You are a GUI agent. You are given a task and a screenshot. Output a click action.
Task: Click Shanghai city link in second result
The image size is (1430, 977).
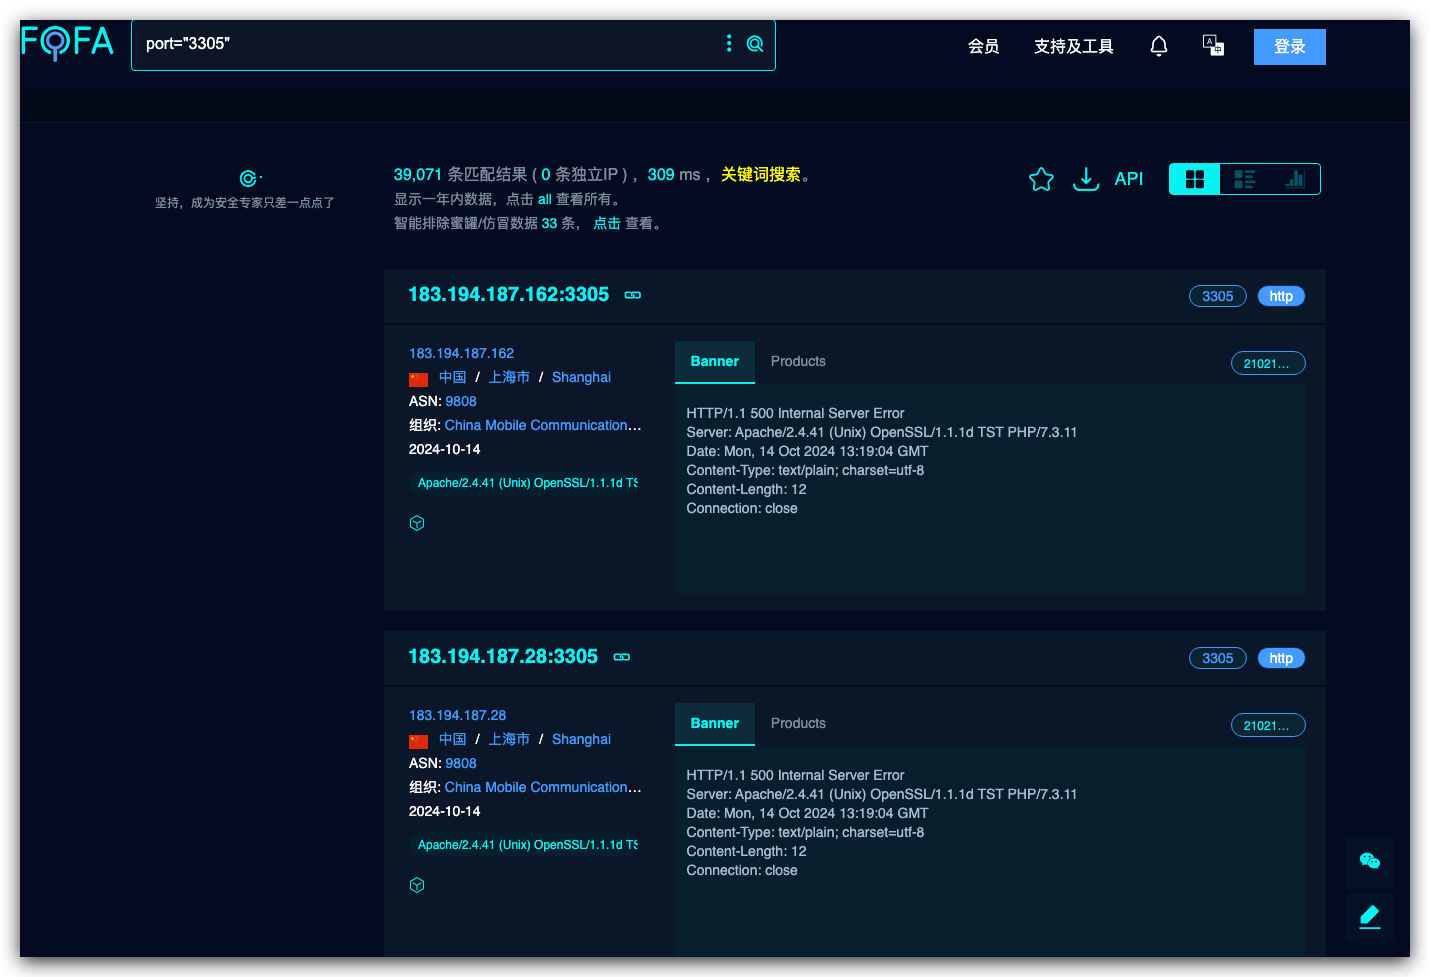(581, 739)
